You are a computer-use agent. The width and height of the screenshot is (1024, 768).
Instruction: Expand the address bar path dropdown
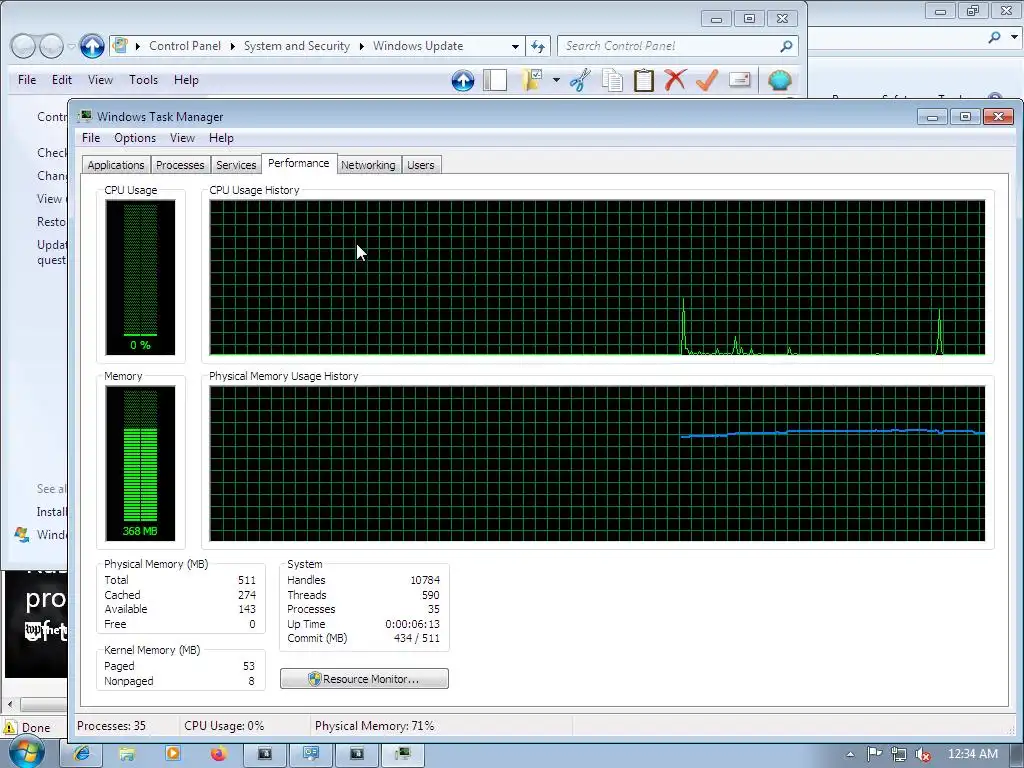pyautogui.click(x=515, y=46)
